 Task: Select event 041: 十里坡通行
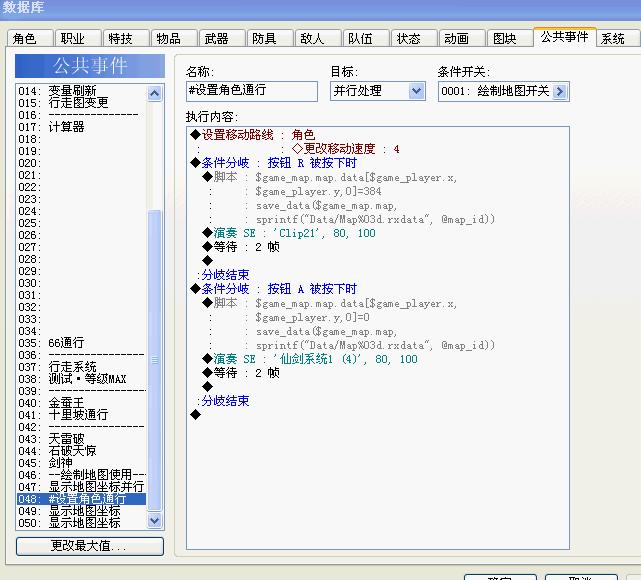click(x=81, y=414)
